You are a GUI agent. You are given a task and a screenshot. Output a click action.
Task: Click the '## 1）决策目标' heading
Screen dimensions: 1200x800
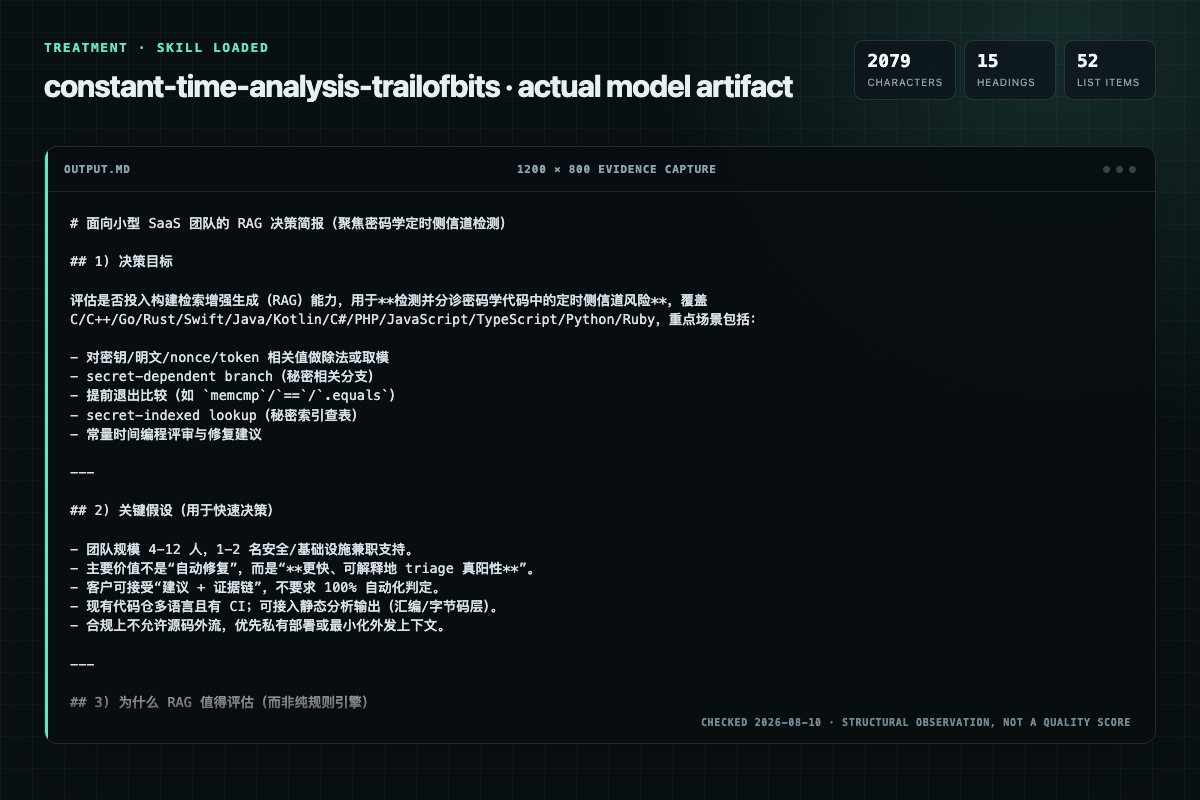[121, 262]
